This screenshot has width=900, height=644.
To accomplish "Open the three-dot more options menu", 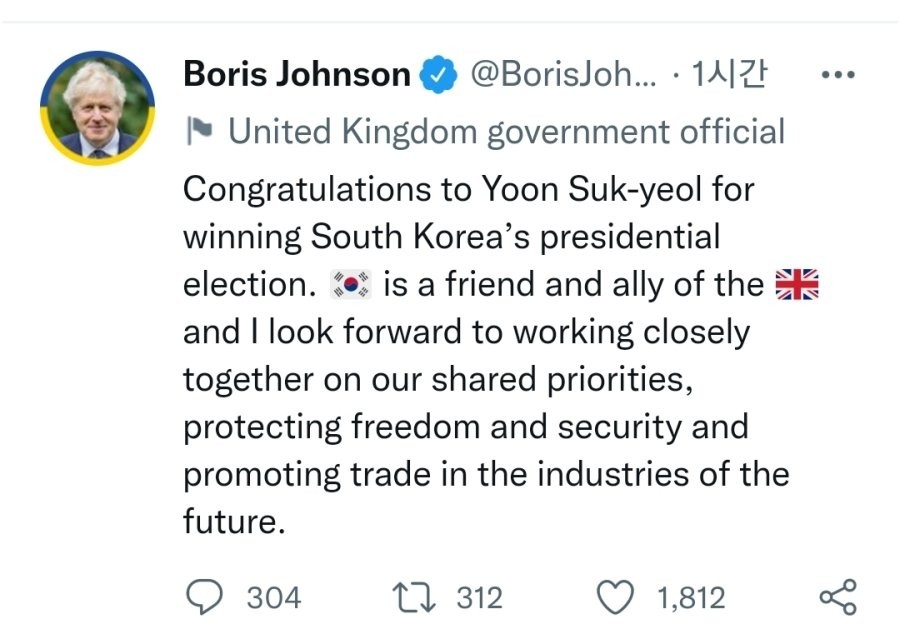I will pyautogui.click(x=838, y=75).
